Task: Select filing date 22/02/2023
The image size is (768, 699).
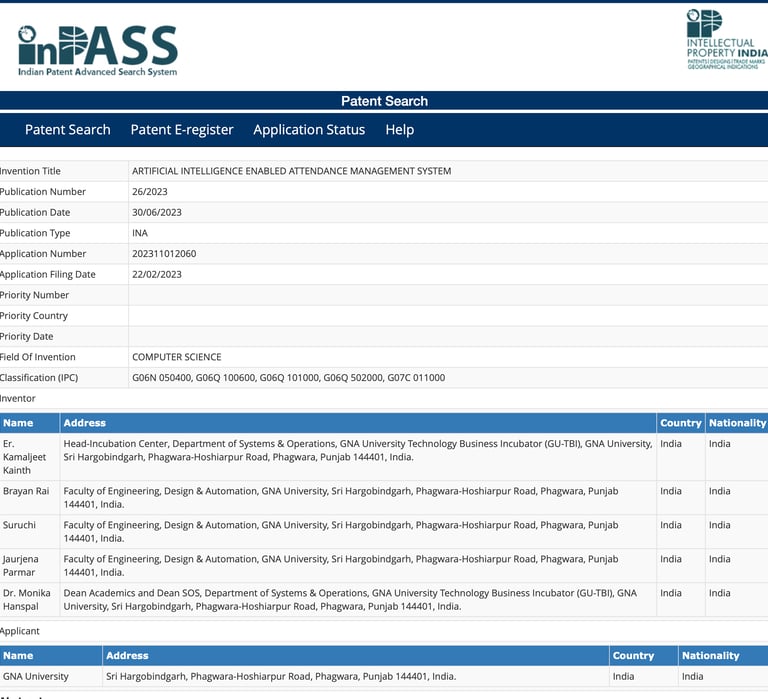Action: click(157, 274)
